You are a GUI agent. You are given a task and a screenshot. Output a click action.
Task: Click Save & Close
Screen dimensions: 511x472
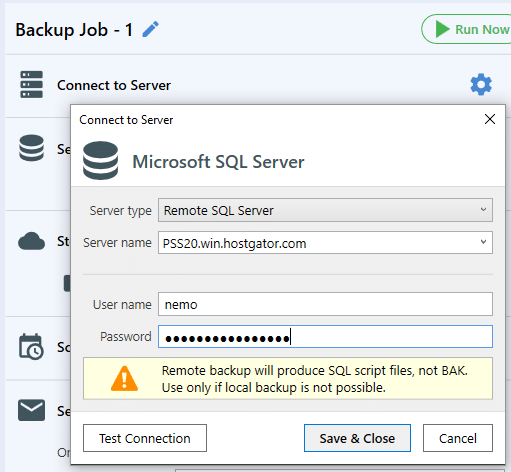(357, 438)
